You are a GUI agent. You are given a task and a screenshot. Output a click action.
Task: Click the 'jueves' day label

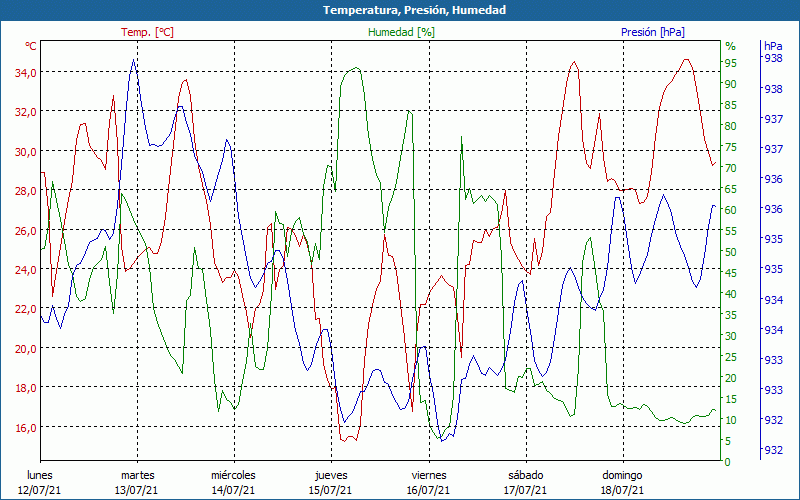[x=331, y=476]
